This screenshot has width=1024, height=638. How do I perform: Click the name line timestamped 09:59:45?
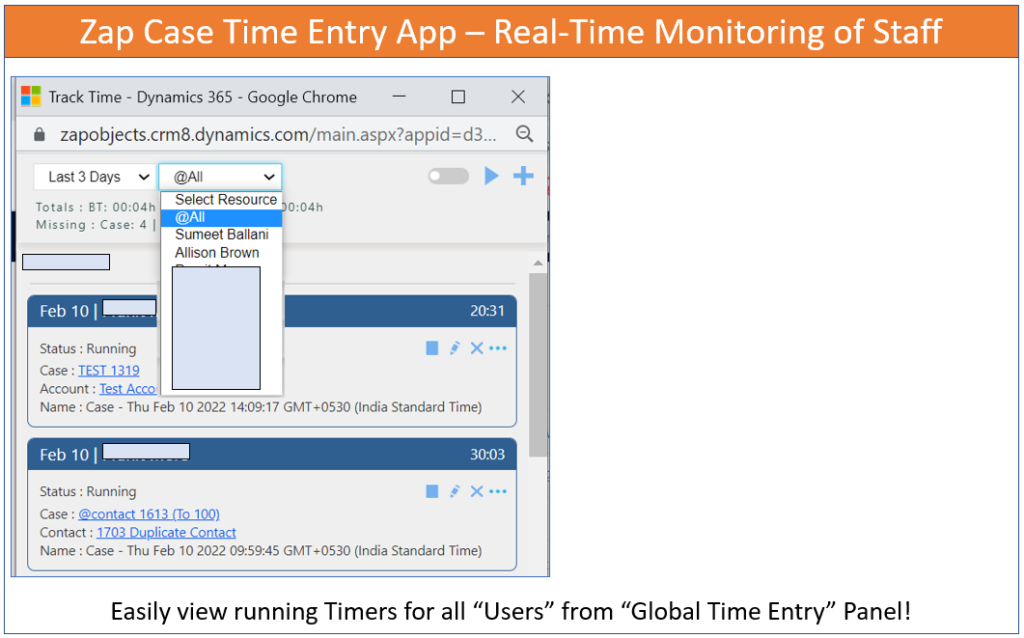261,550
